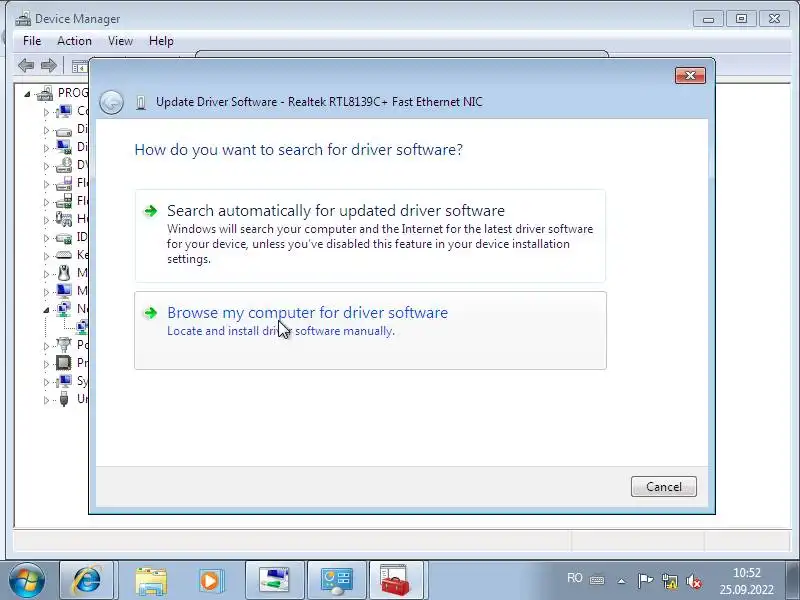Screen dimensions: 800x600
Task: Switch to the Control Panel taskbar window
Action: pyautogui.click(x=336, y=580)
